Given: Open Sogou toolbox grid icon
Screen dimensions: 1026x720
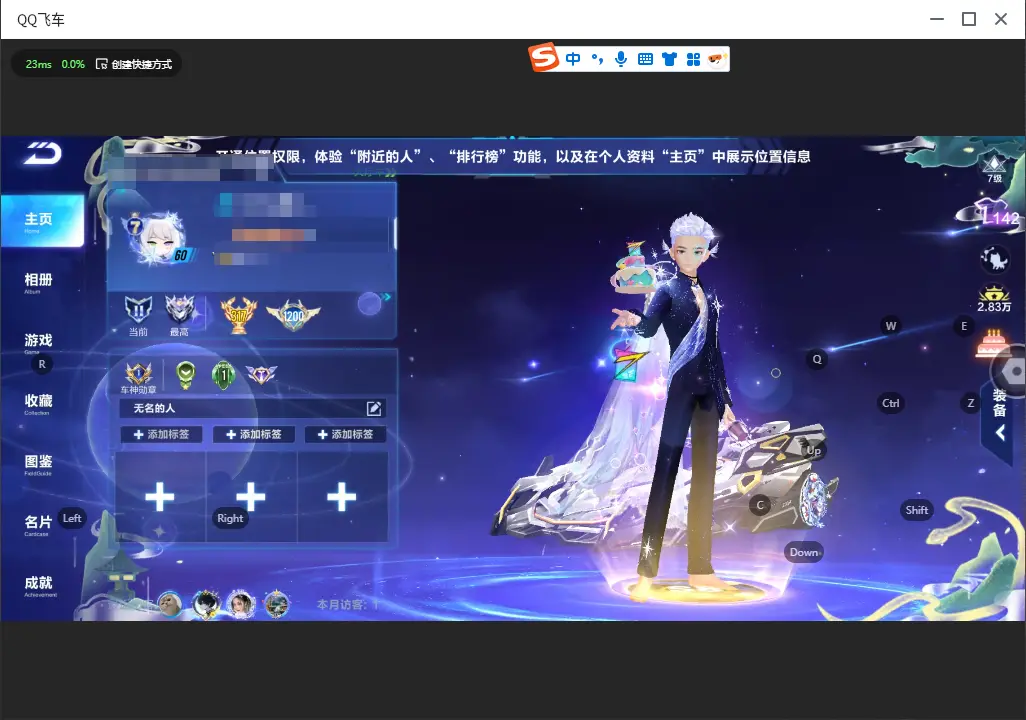Looking at the screenshot, I should click(x=694, y=59).
